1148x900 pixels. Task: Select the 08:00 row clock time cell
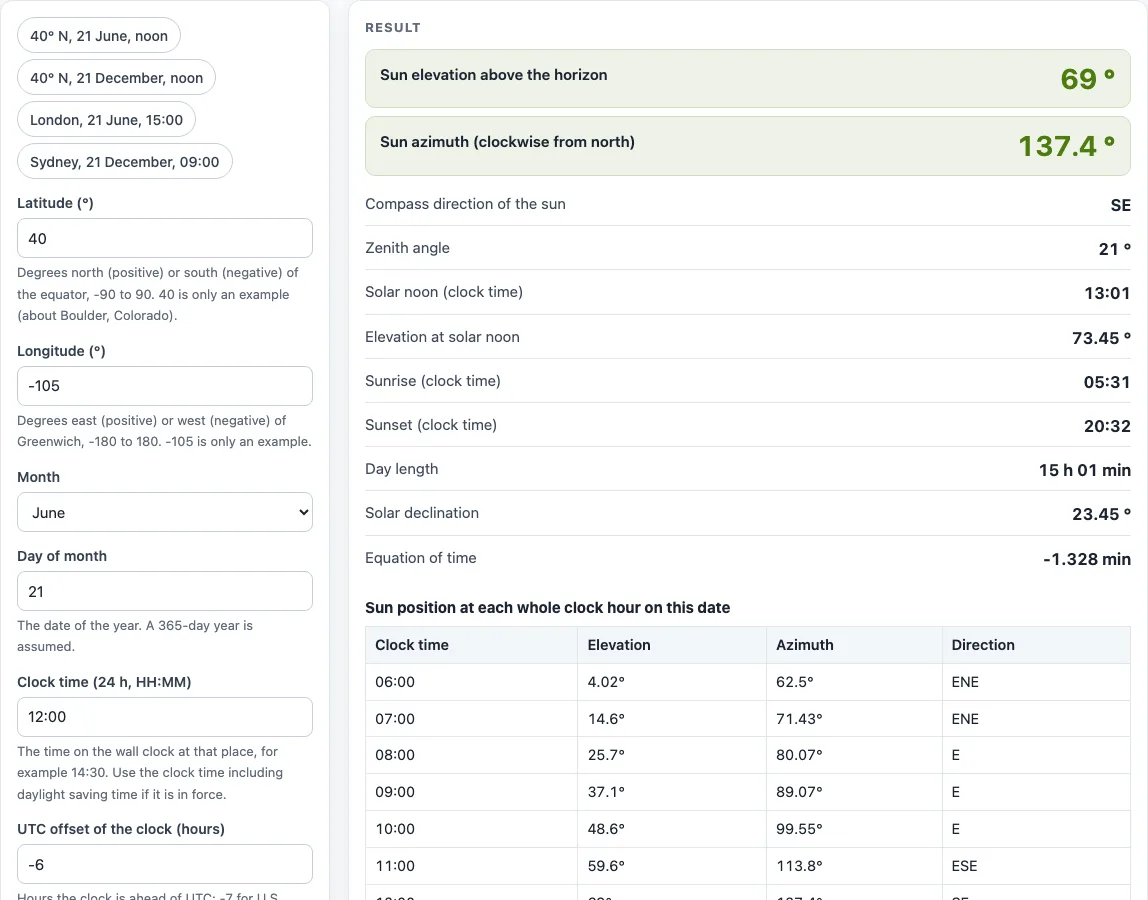pos(472,755)
